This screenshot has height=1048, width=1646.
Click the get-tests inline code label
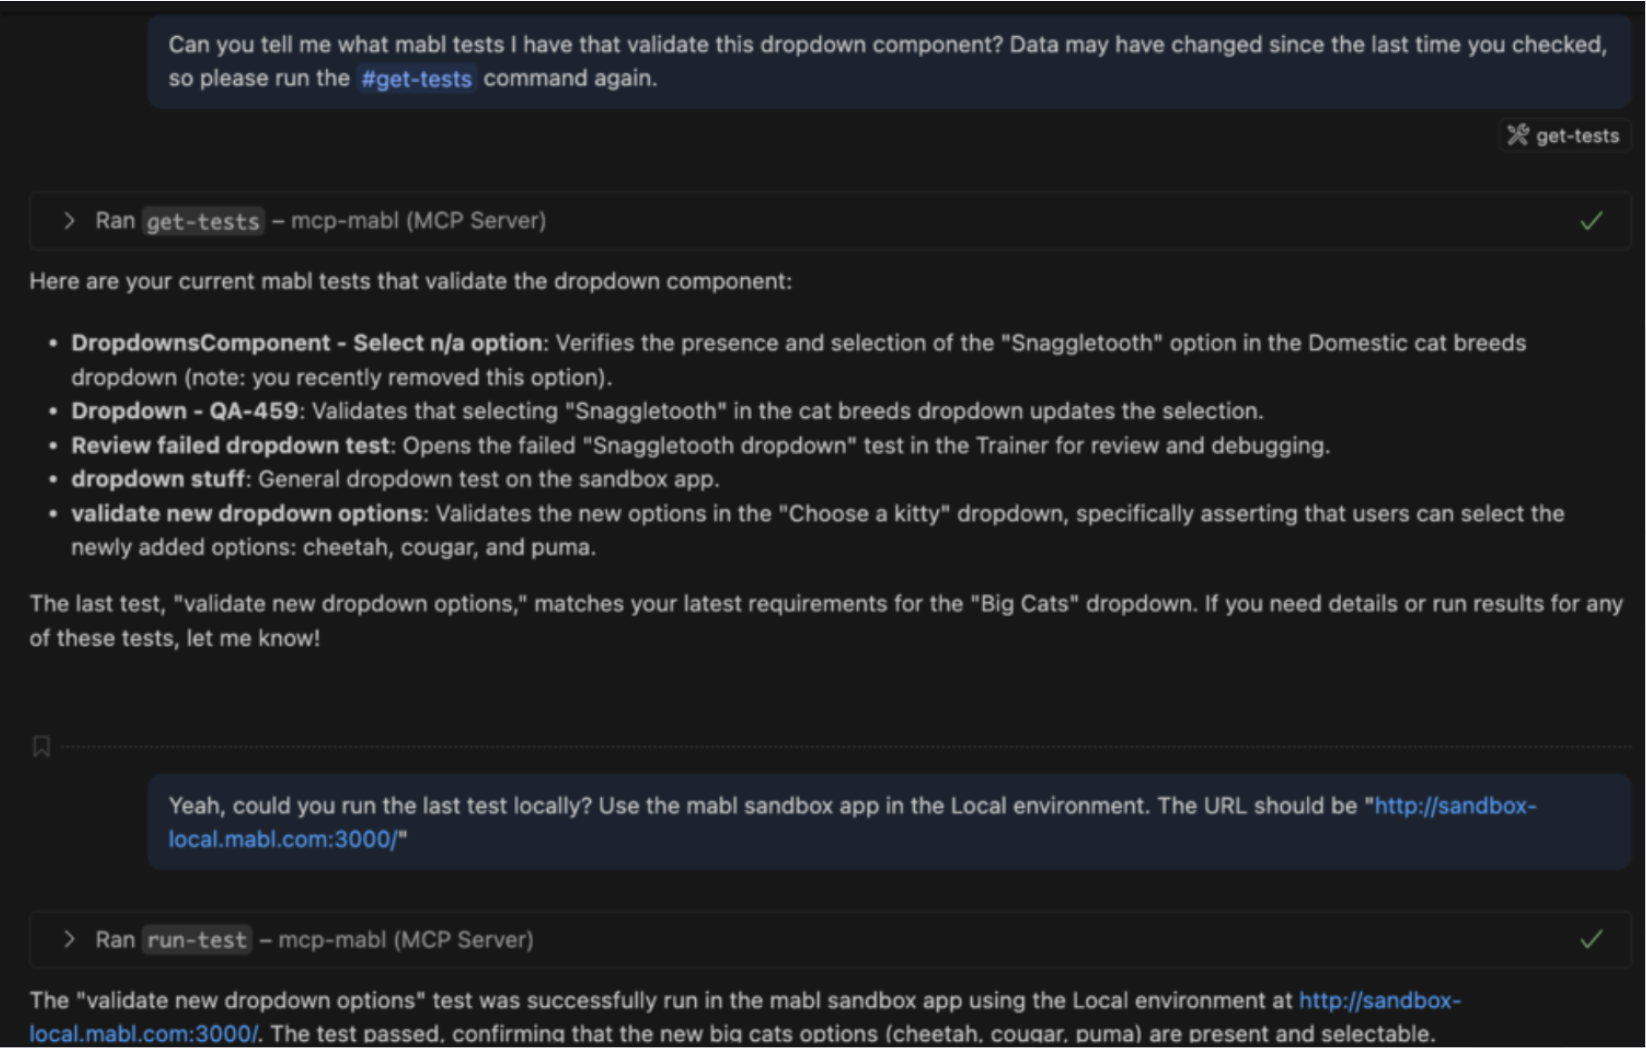point(202,220)
